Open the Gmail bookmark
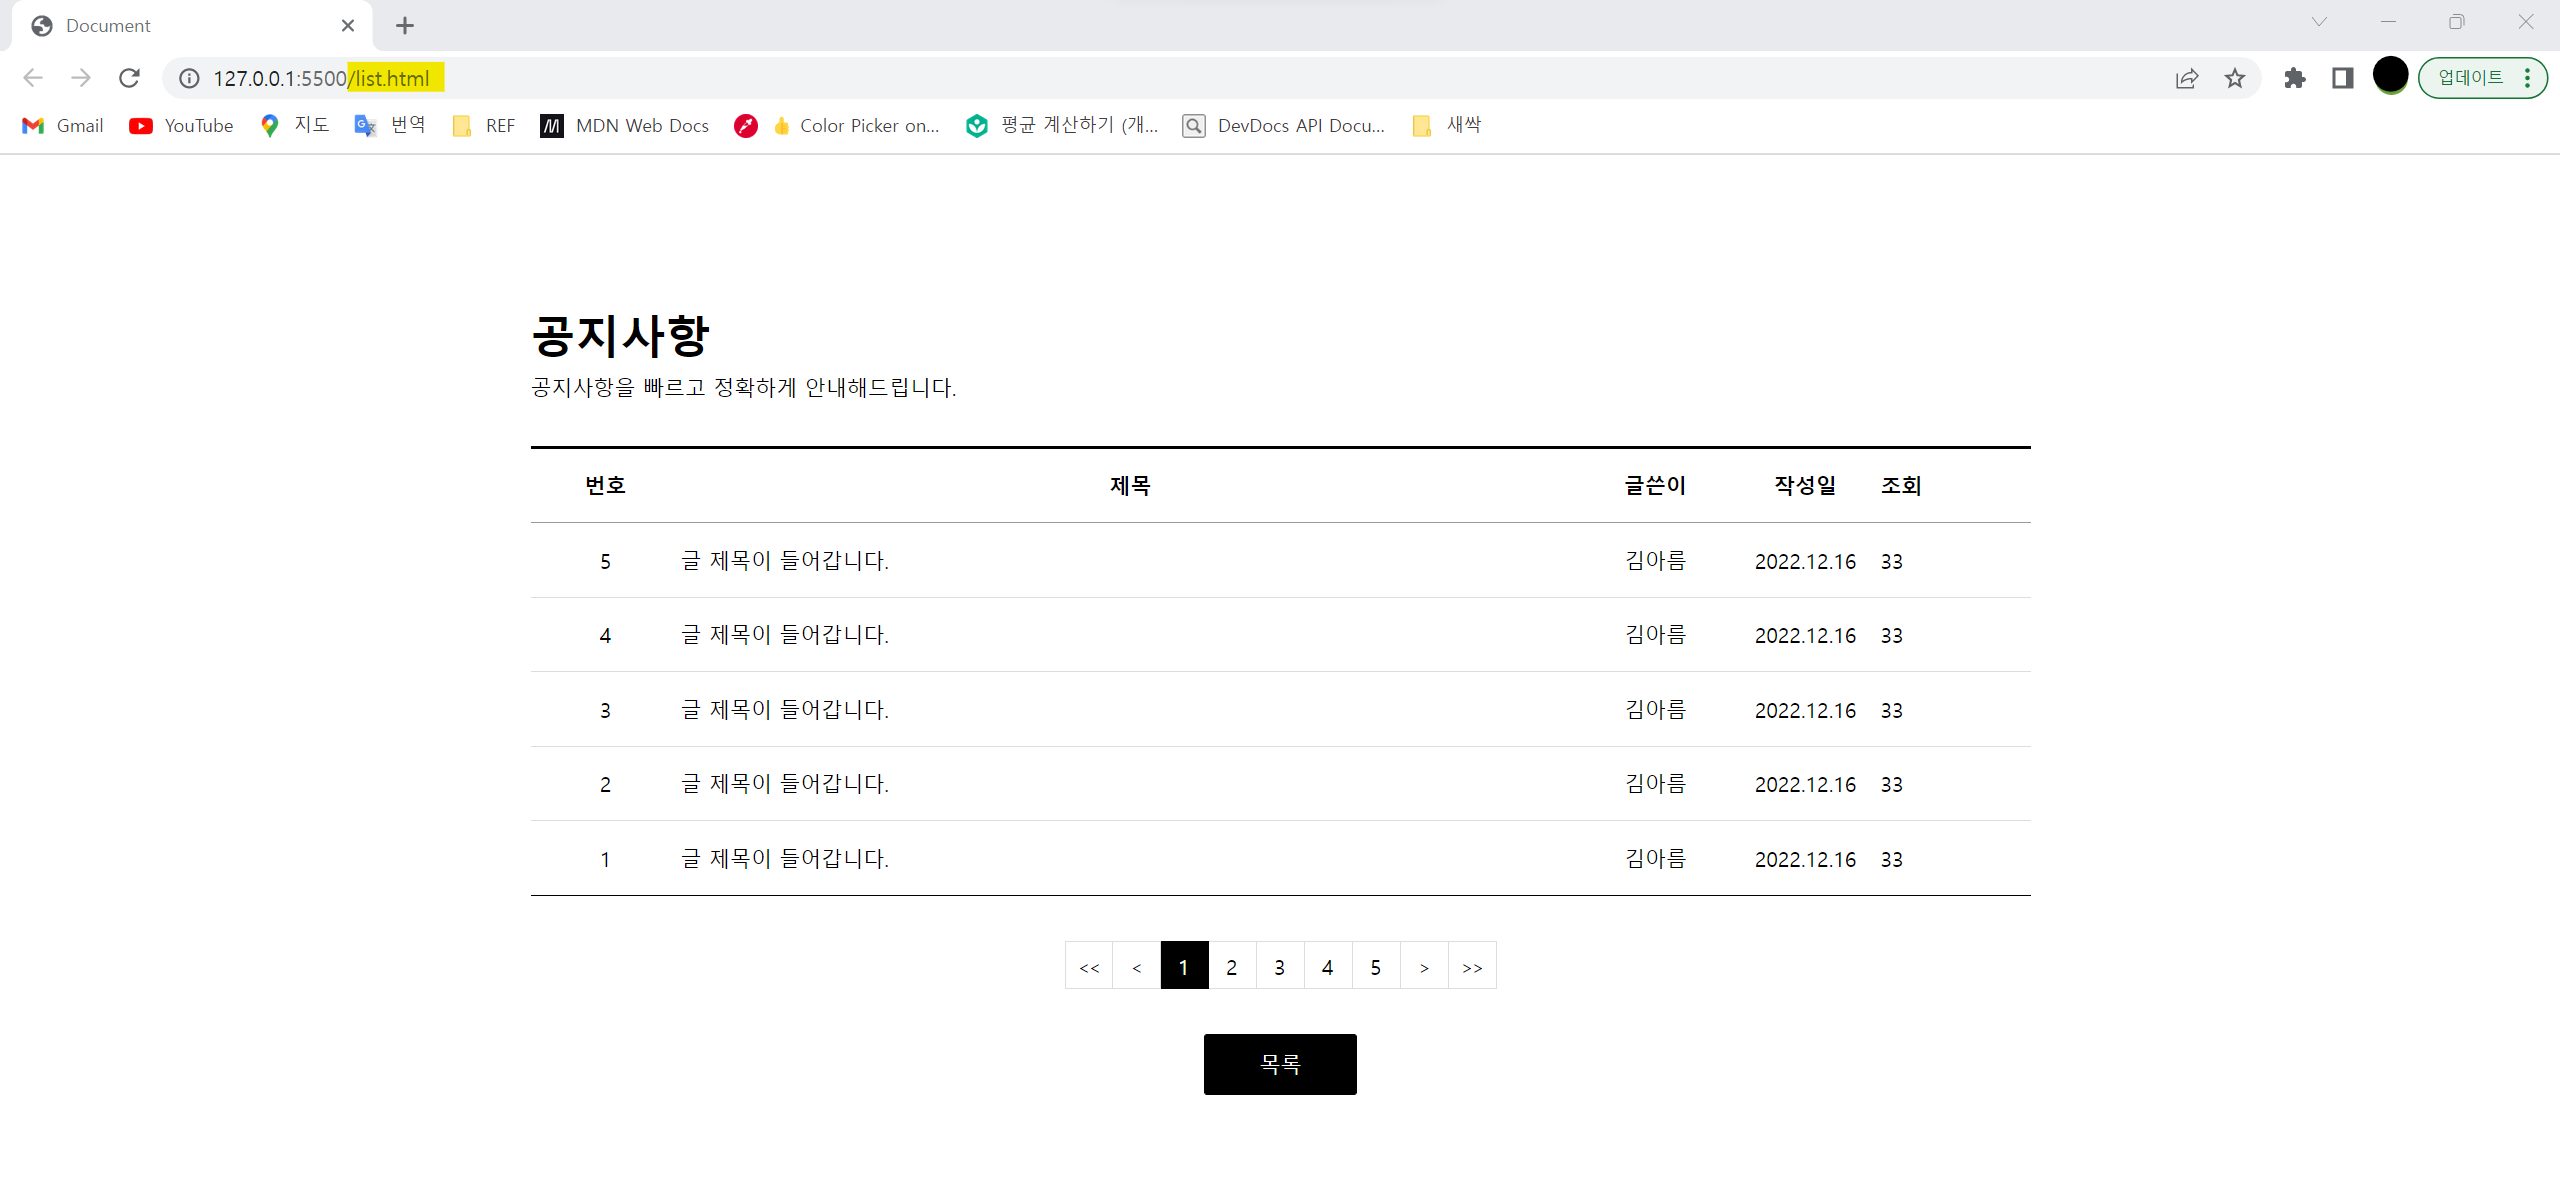This screenshot has height=1204, width=2560. [63, 125]
